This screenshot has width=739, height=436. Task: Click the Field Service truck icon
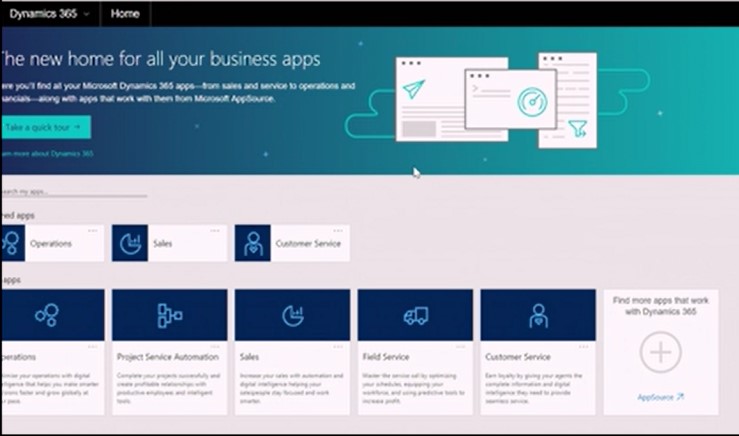click(415, 316)
